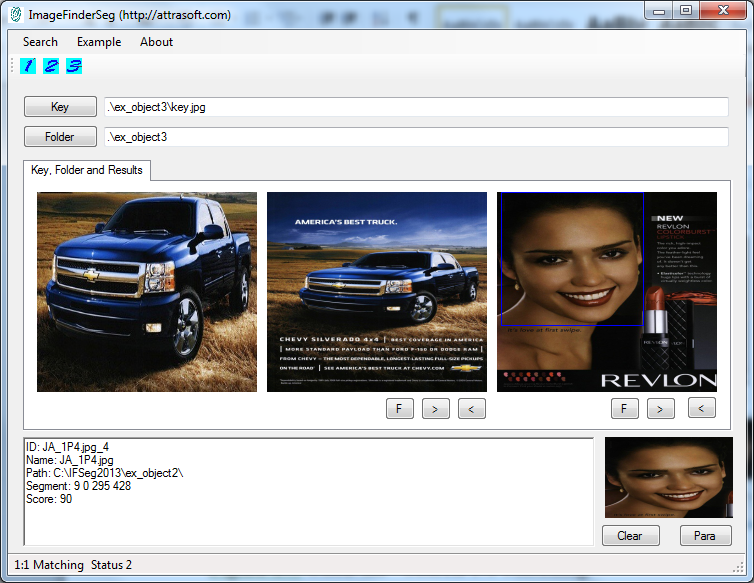This screenshot has width=754, height=583.
Task: Go to previous result under the Revlon image
Action: [702, 408]
